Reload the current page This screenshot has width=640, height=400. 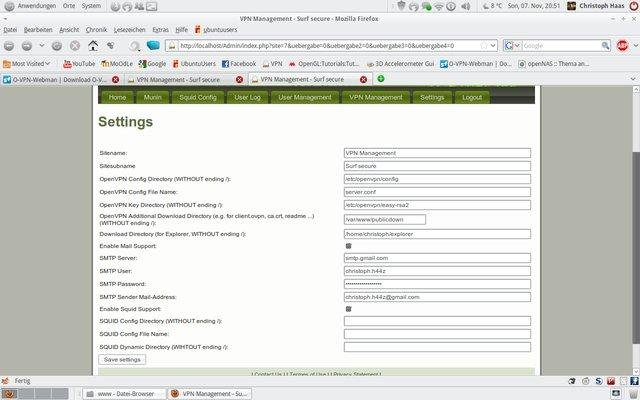[57, 46]
